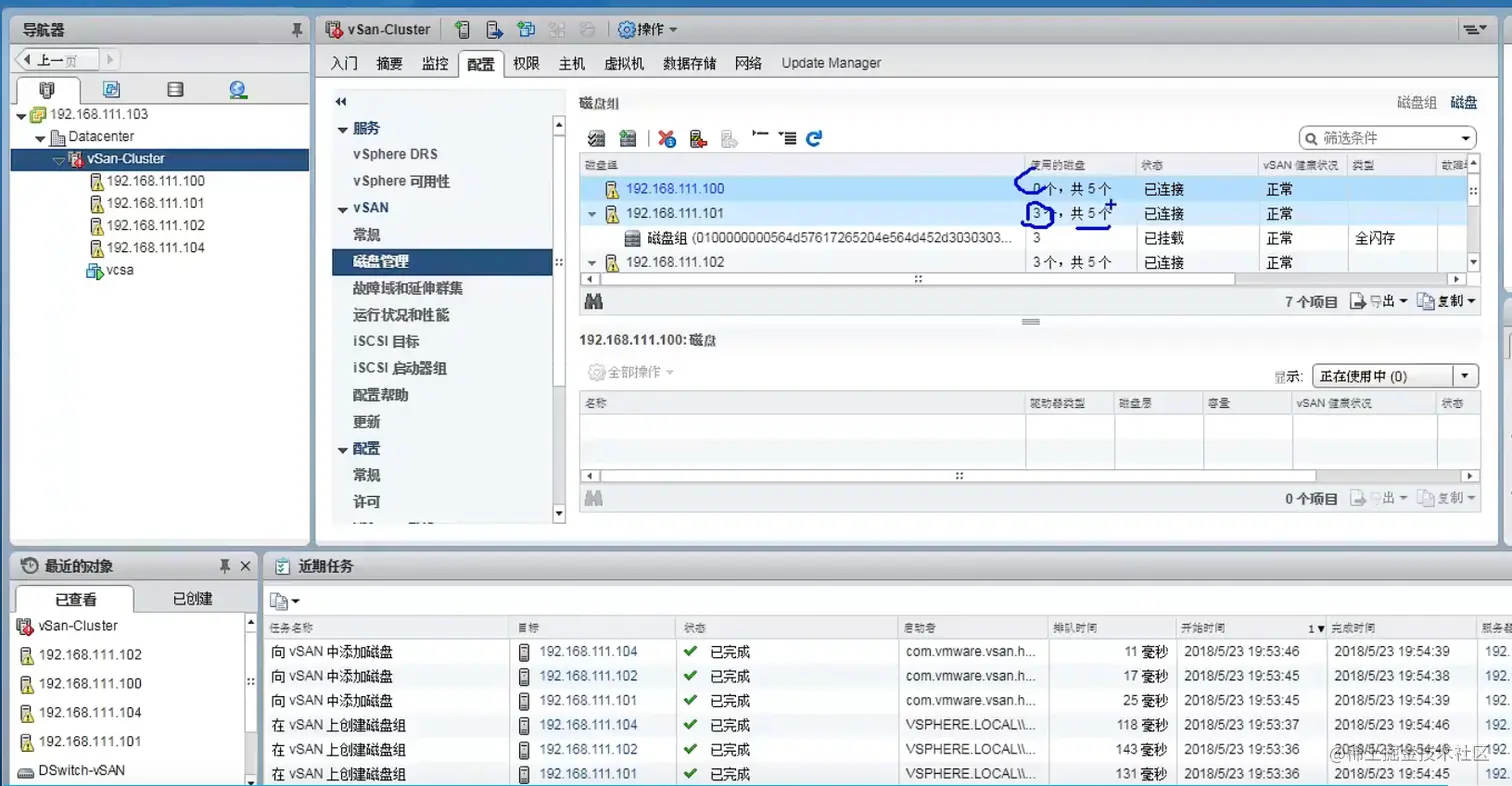Open the 导出 export menu in upper table
1512x786 pixels.
tap(1380, 301)
